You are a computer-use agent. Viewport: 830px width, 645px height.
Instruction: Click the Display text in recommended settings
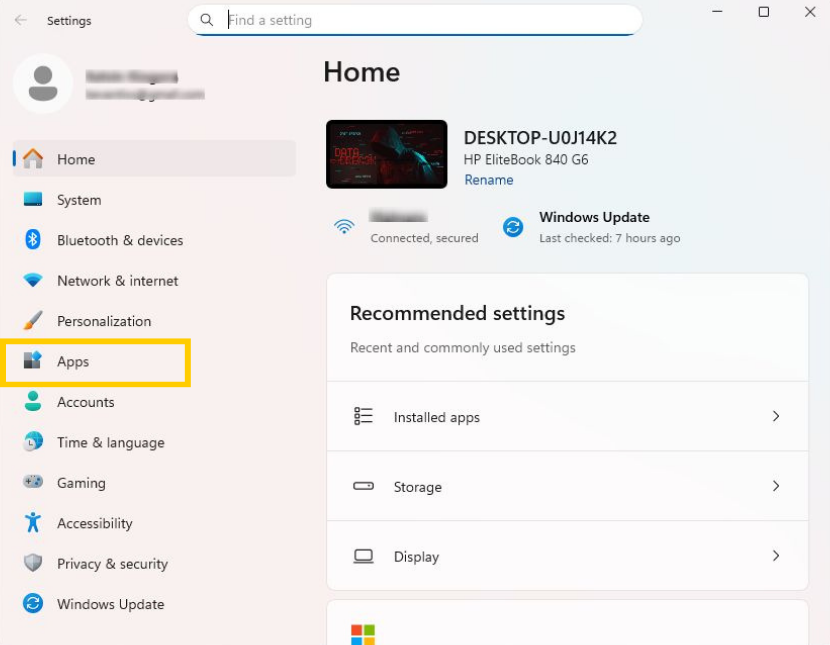point(417,557)
